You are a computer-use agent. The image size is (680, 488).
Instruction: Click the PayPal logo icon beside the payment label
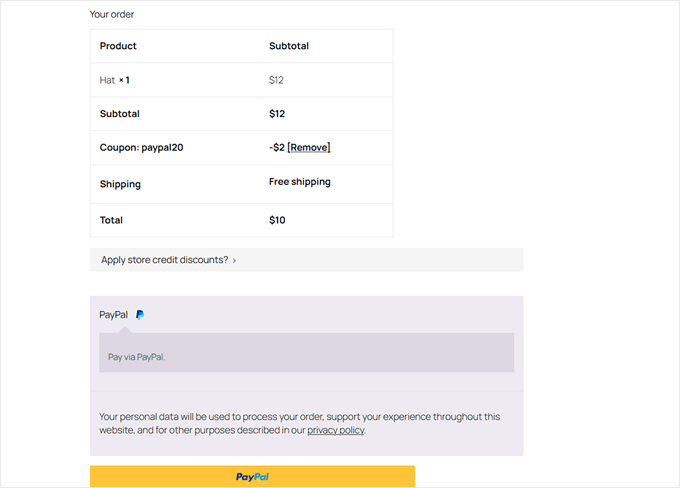pos(140,314)
